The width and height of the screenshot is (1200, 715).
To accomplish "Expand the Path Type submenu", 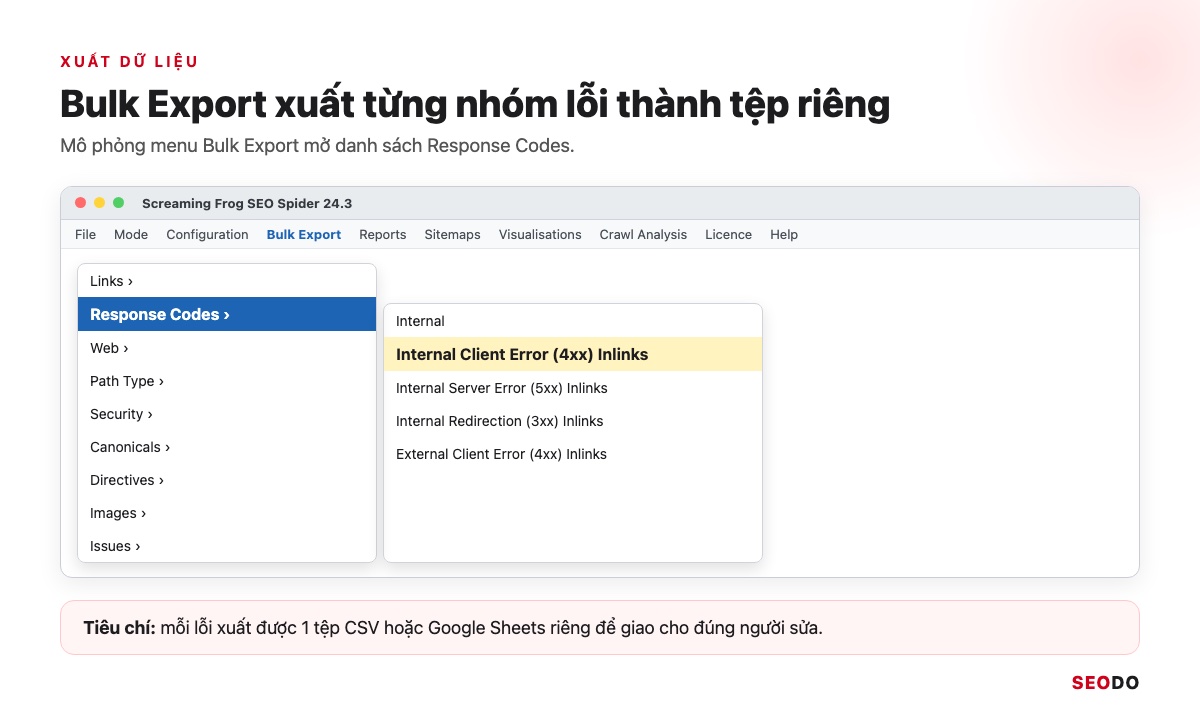I will tap(227, 381).
